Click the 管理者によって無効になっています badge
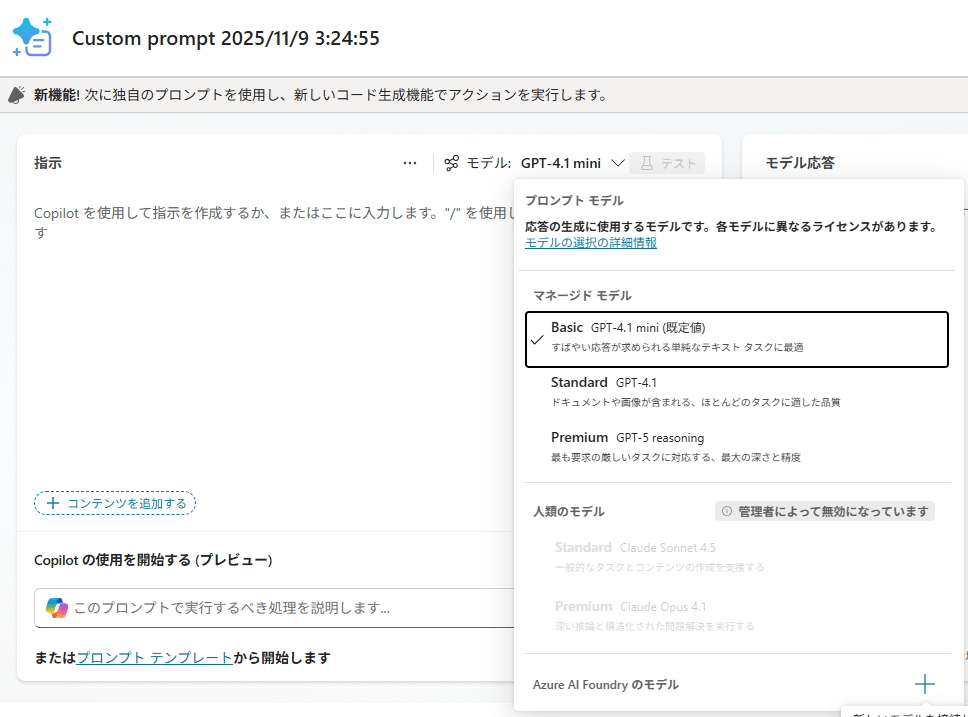Viewport: 968px width, 717px height. coord(825,511)
